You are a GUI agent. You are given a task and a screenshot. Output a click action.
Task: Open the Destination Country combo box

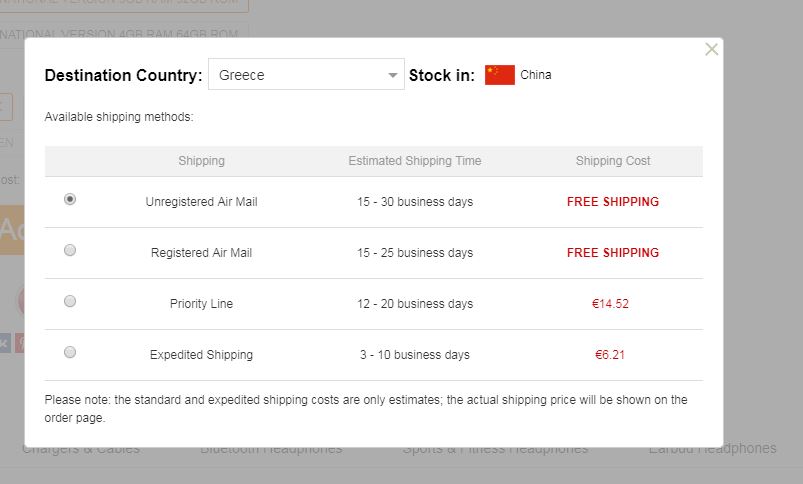(306, 75)
